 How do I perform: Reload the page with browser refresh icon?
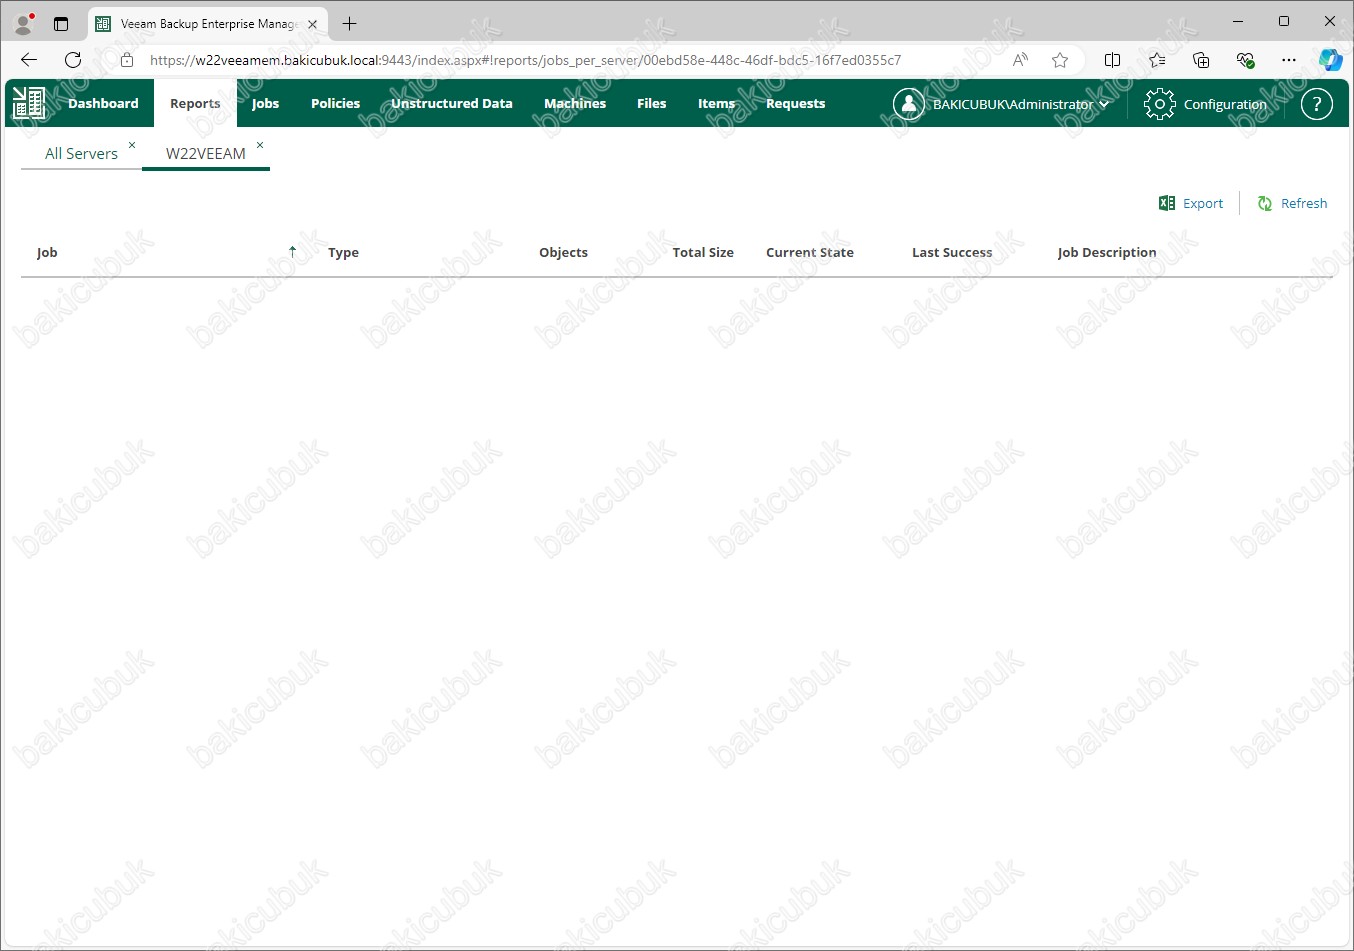73,60
